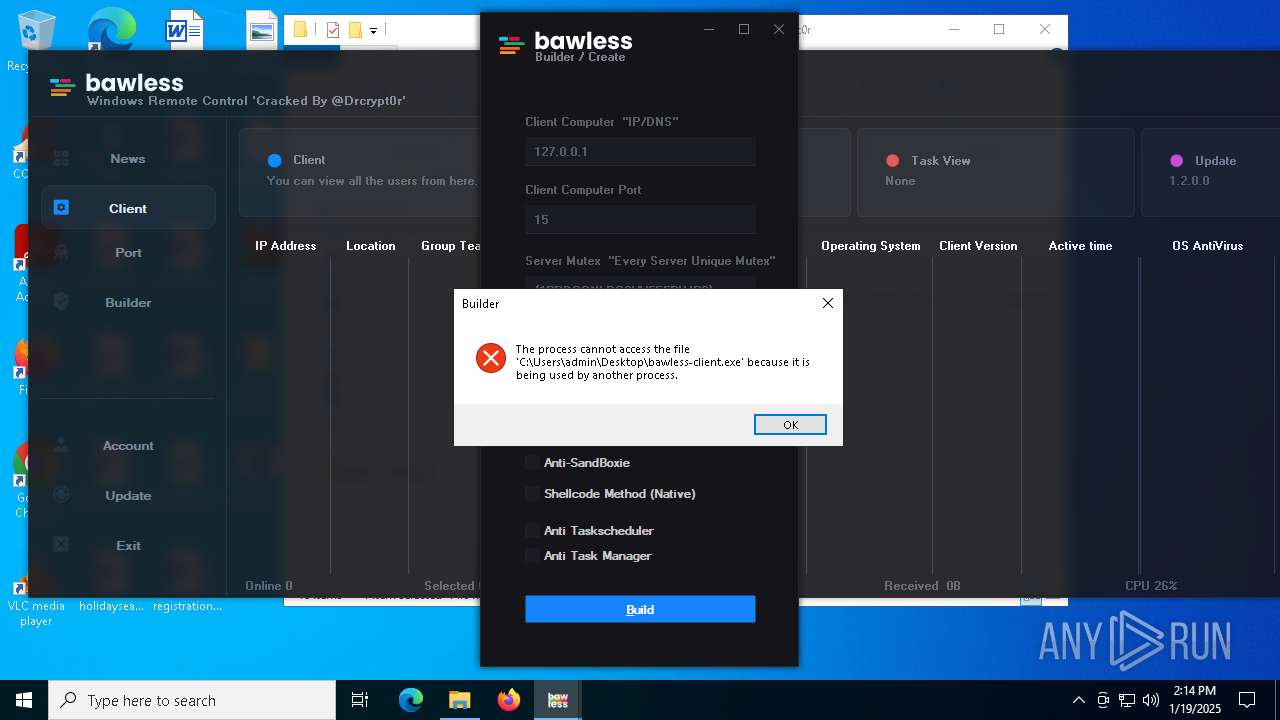Viewport: 1280px width, 720px height.
Task: Open the Builder menu item
Action: [128, 302]
